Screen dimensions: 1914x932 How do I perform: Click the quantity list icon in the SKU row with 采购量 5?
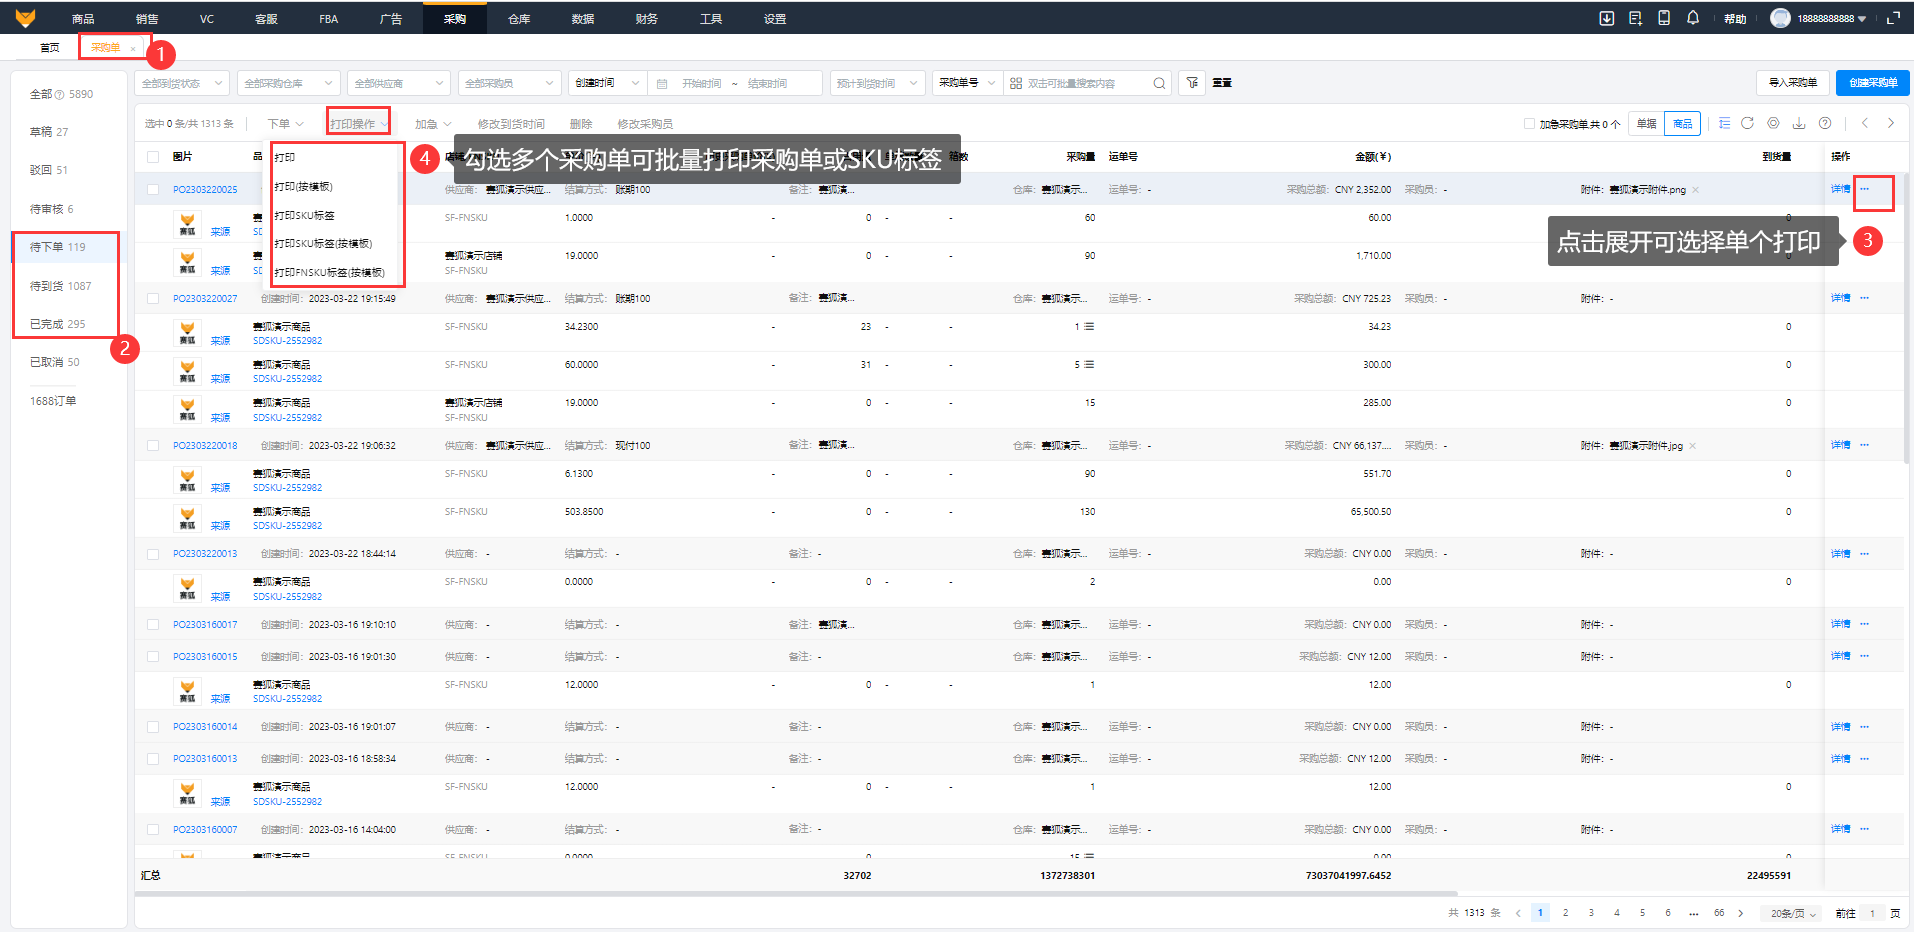pos(1089,365)
